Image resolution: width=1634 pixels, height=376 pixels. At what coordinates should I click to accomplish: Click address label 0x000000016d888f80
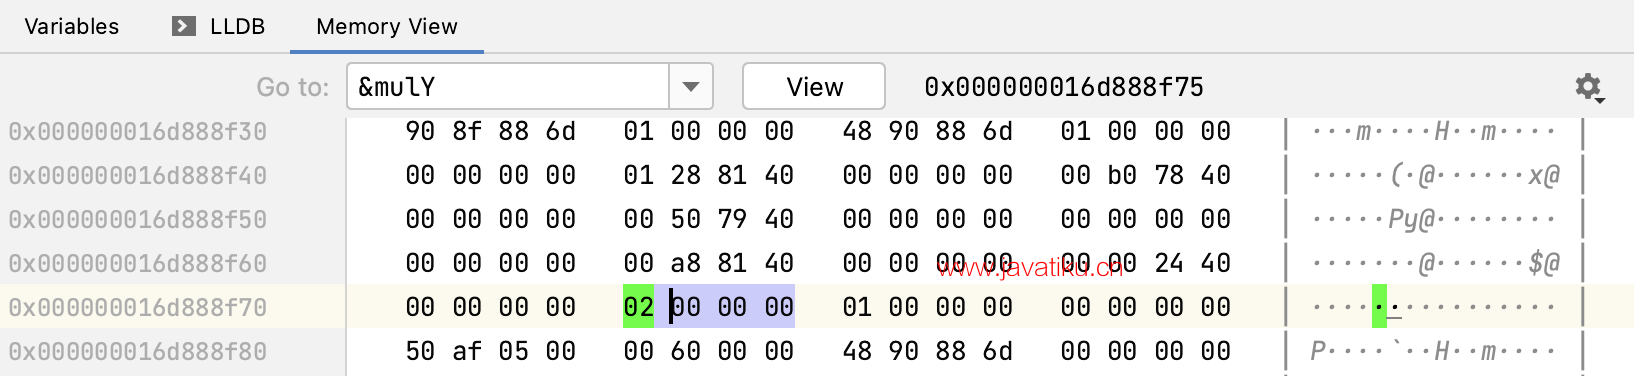click(138, 351)
